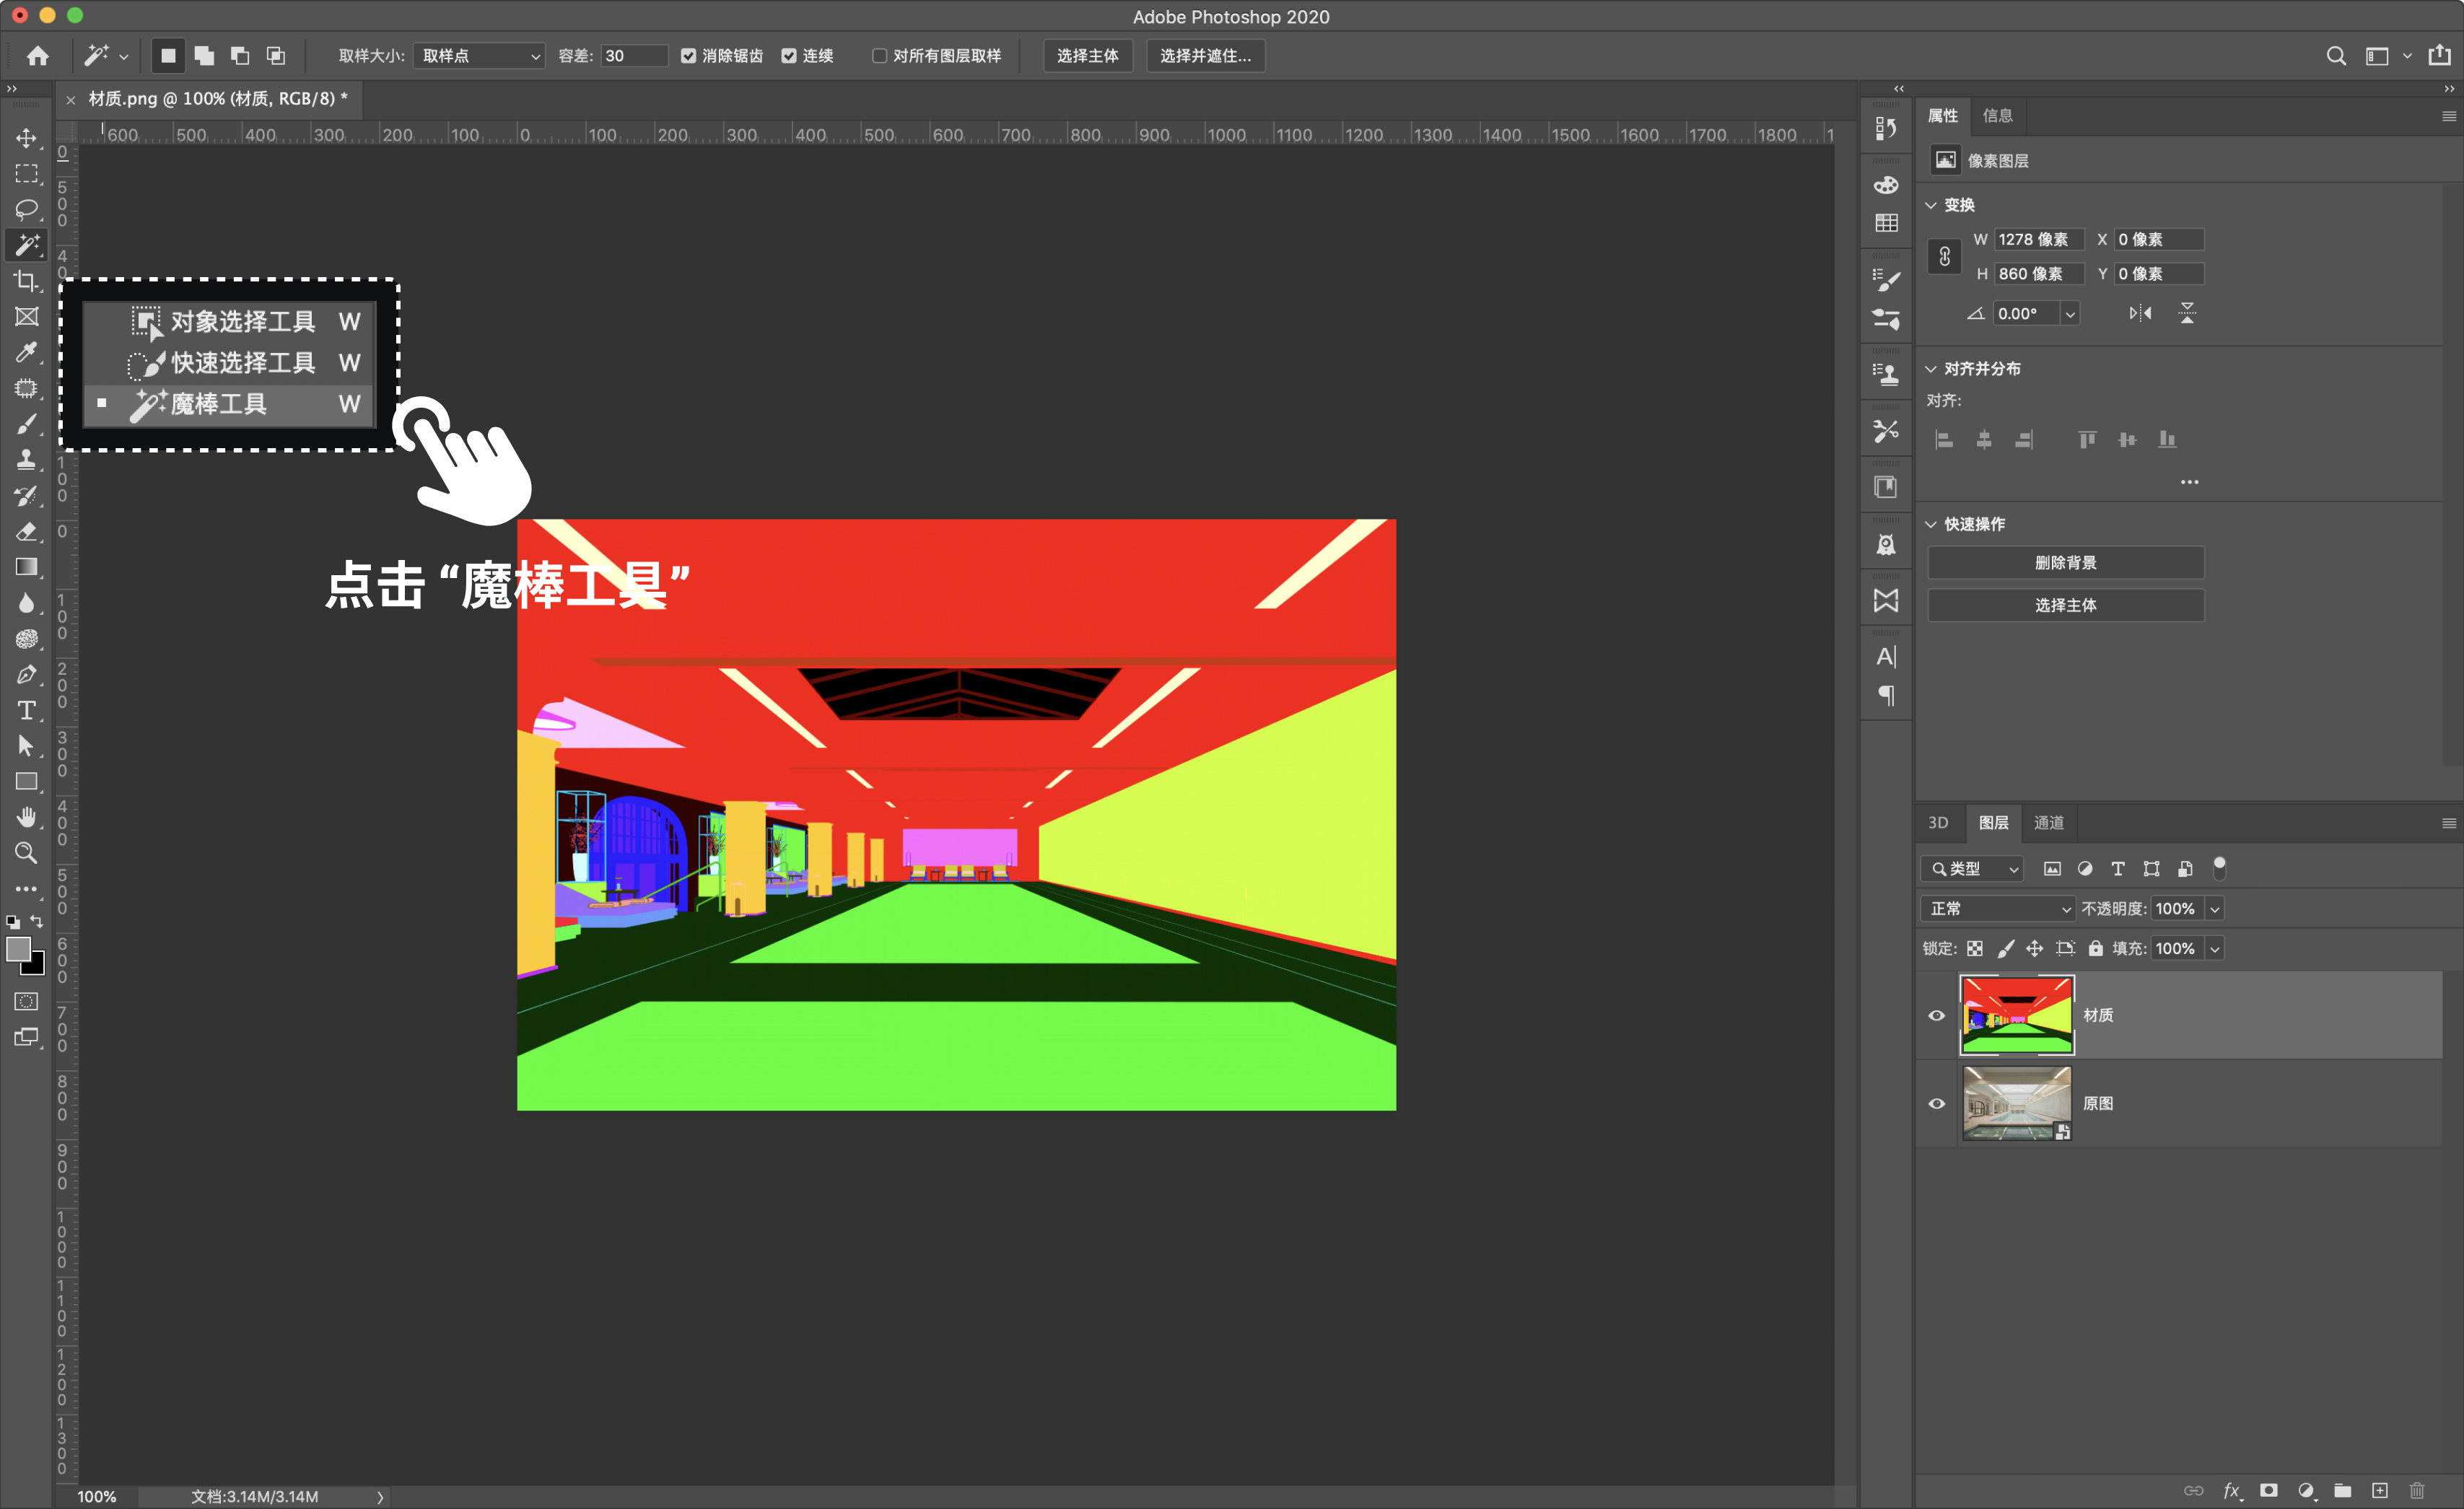Select the Zoom tool
The height and width of the screenshot is (1509, 2464).
point(27,853)
